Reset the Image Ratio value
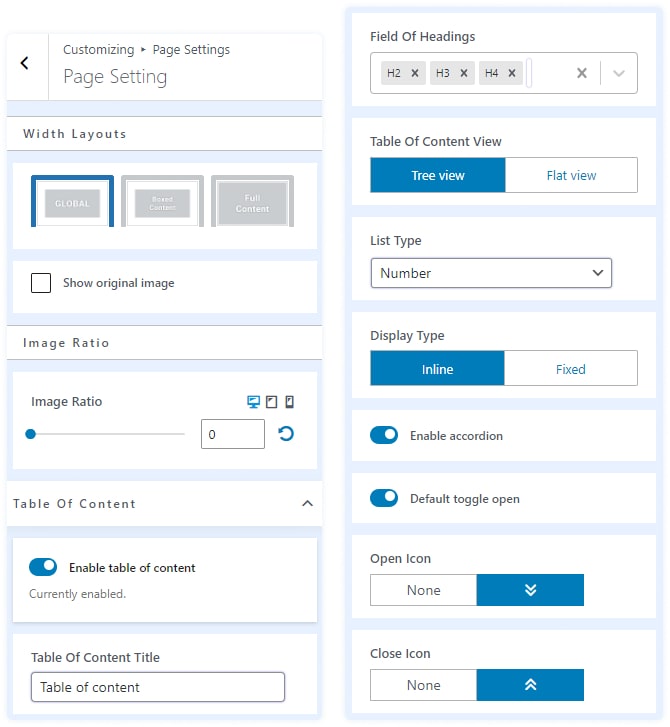670x727 pixels. (286, 434)
